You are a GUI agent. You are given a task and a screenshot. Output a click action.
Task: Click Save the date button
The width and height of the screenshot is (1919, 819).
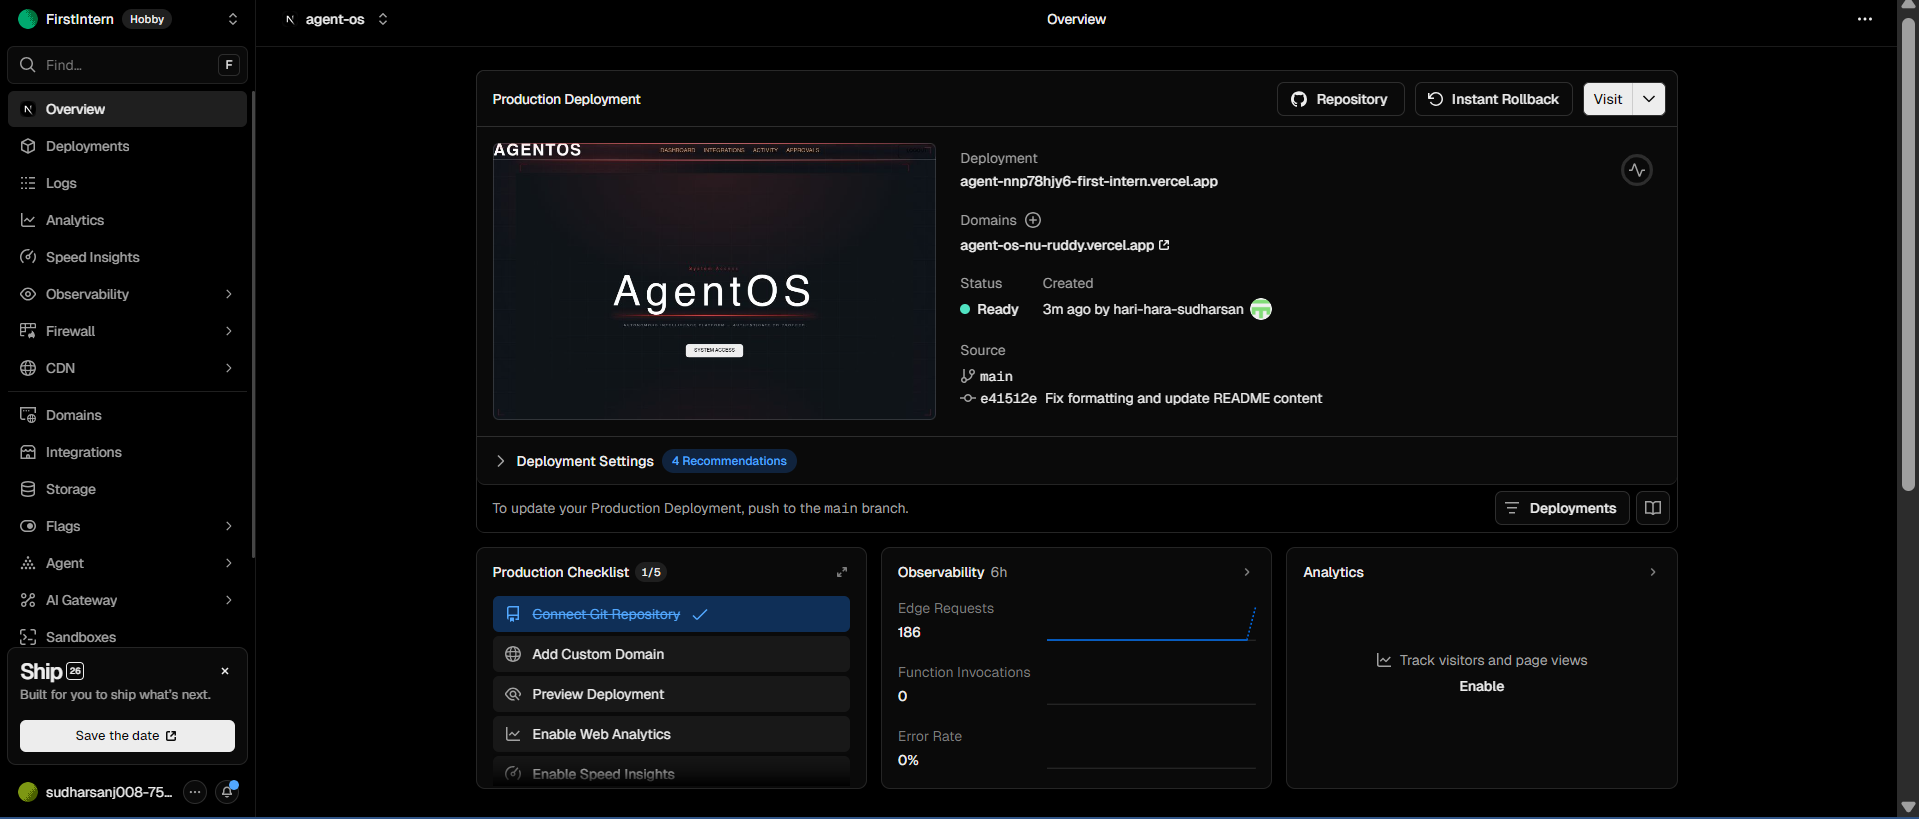coord(127,736)
